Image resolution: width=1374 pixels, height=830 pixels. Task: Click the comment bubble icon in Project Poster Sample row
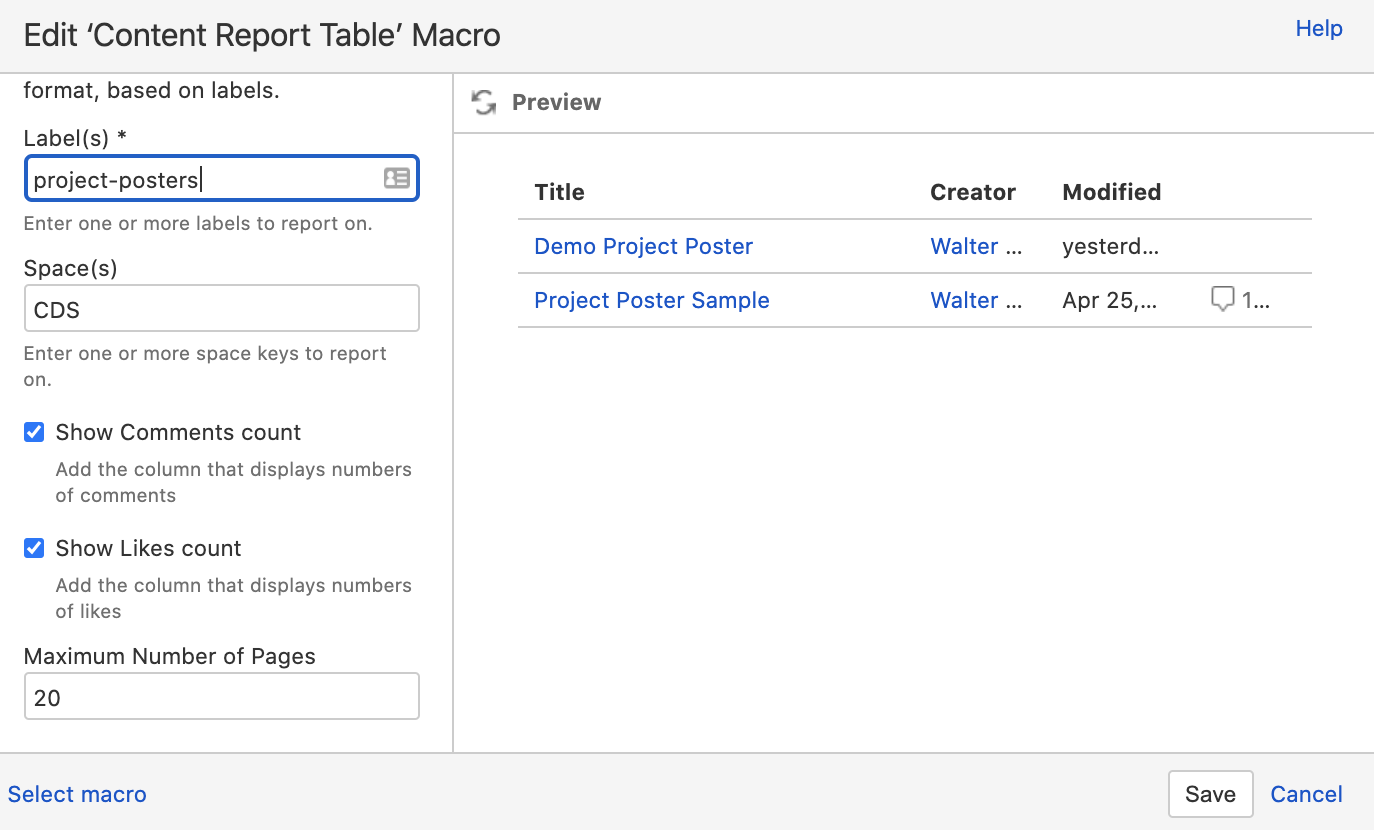(1222, 299)
